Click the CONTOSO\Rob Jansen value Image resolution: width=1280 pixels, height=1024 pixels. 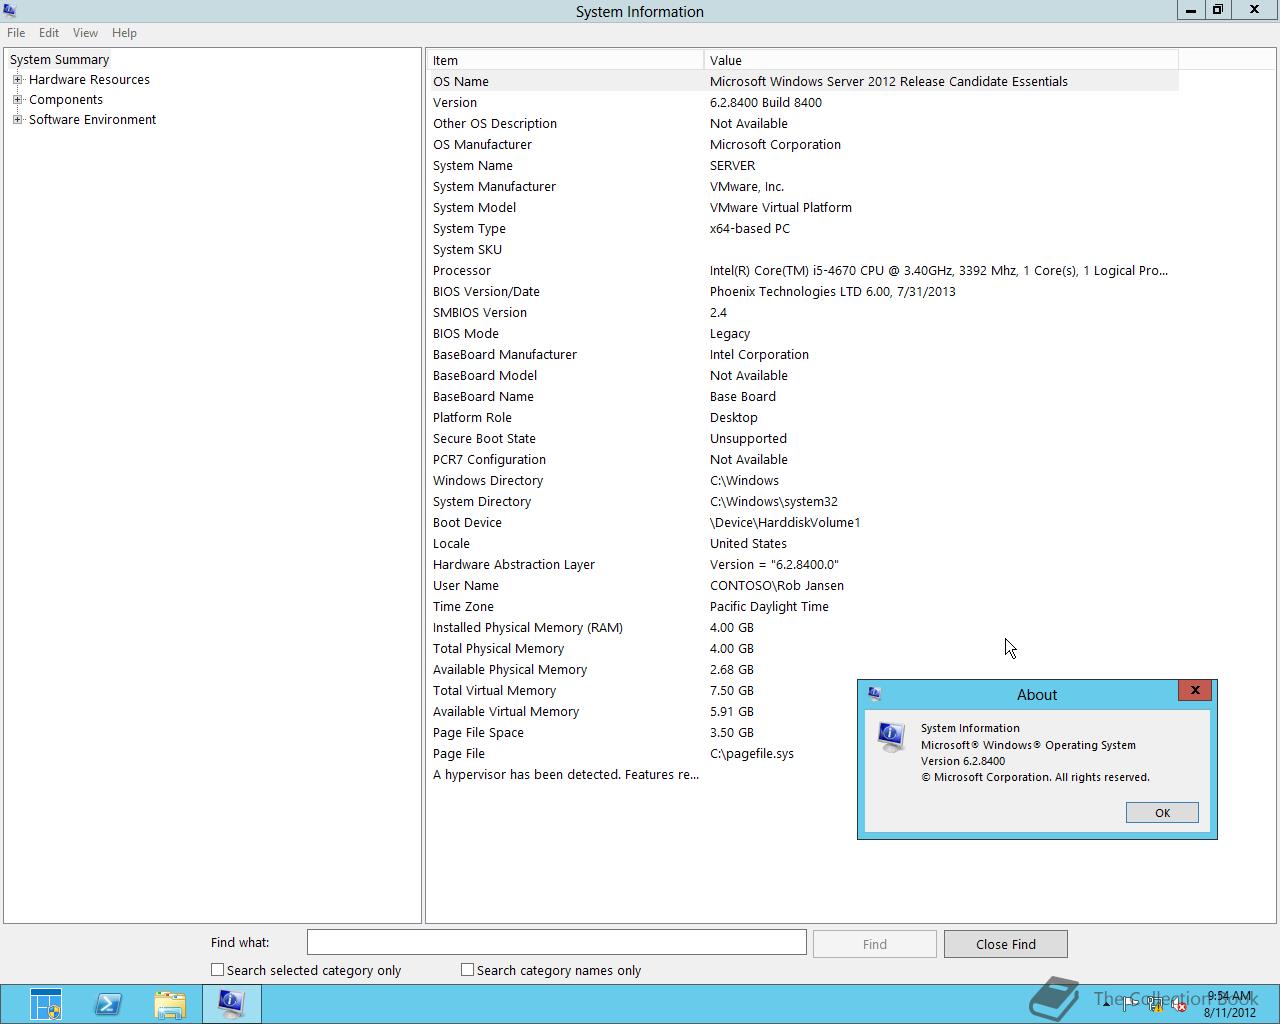tap(777, 585)
